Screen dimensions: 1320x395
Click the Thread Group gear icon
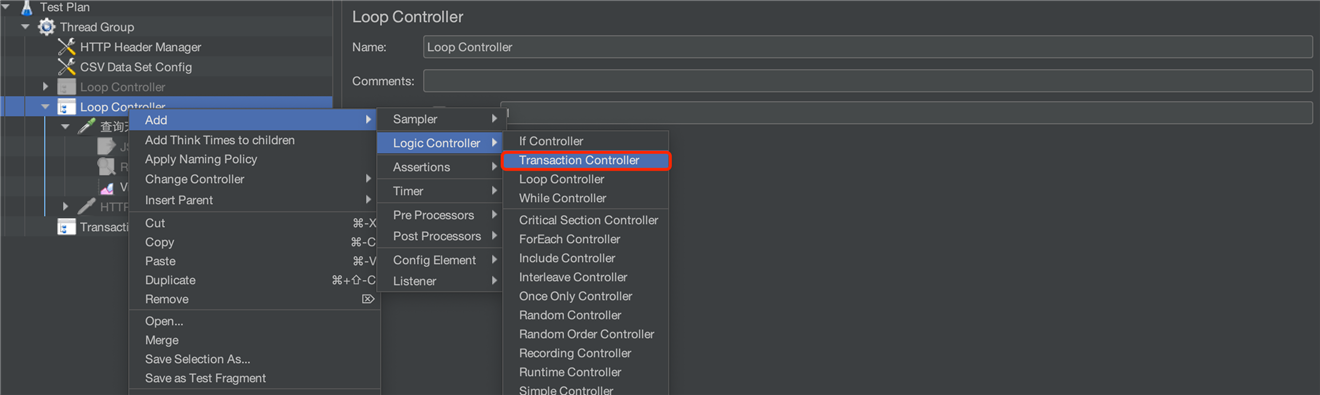click(47, 27)
